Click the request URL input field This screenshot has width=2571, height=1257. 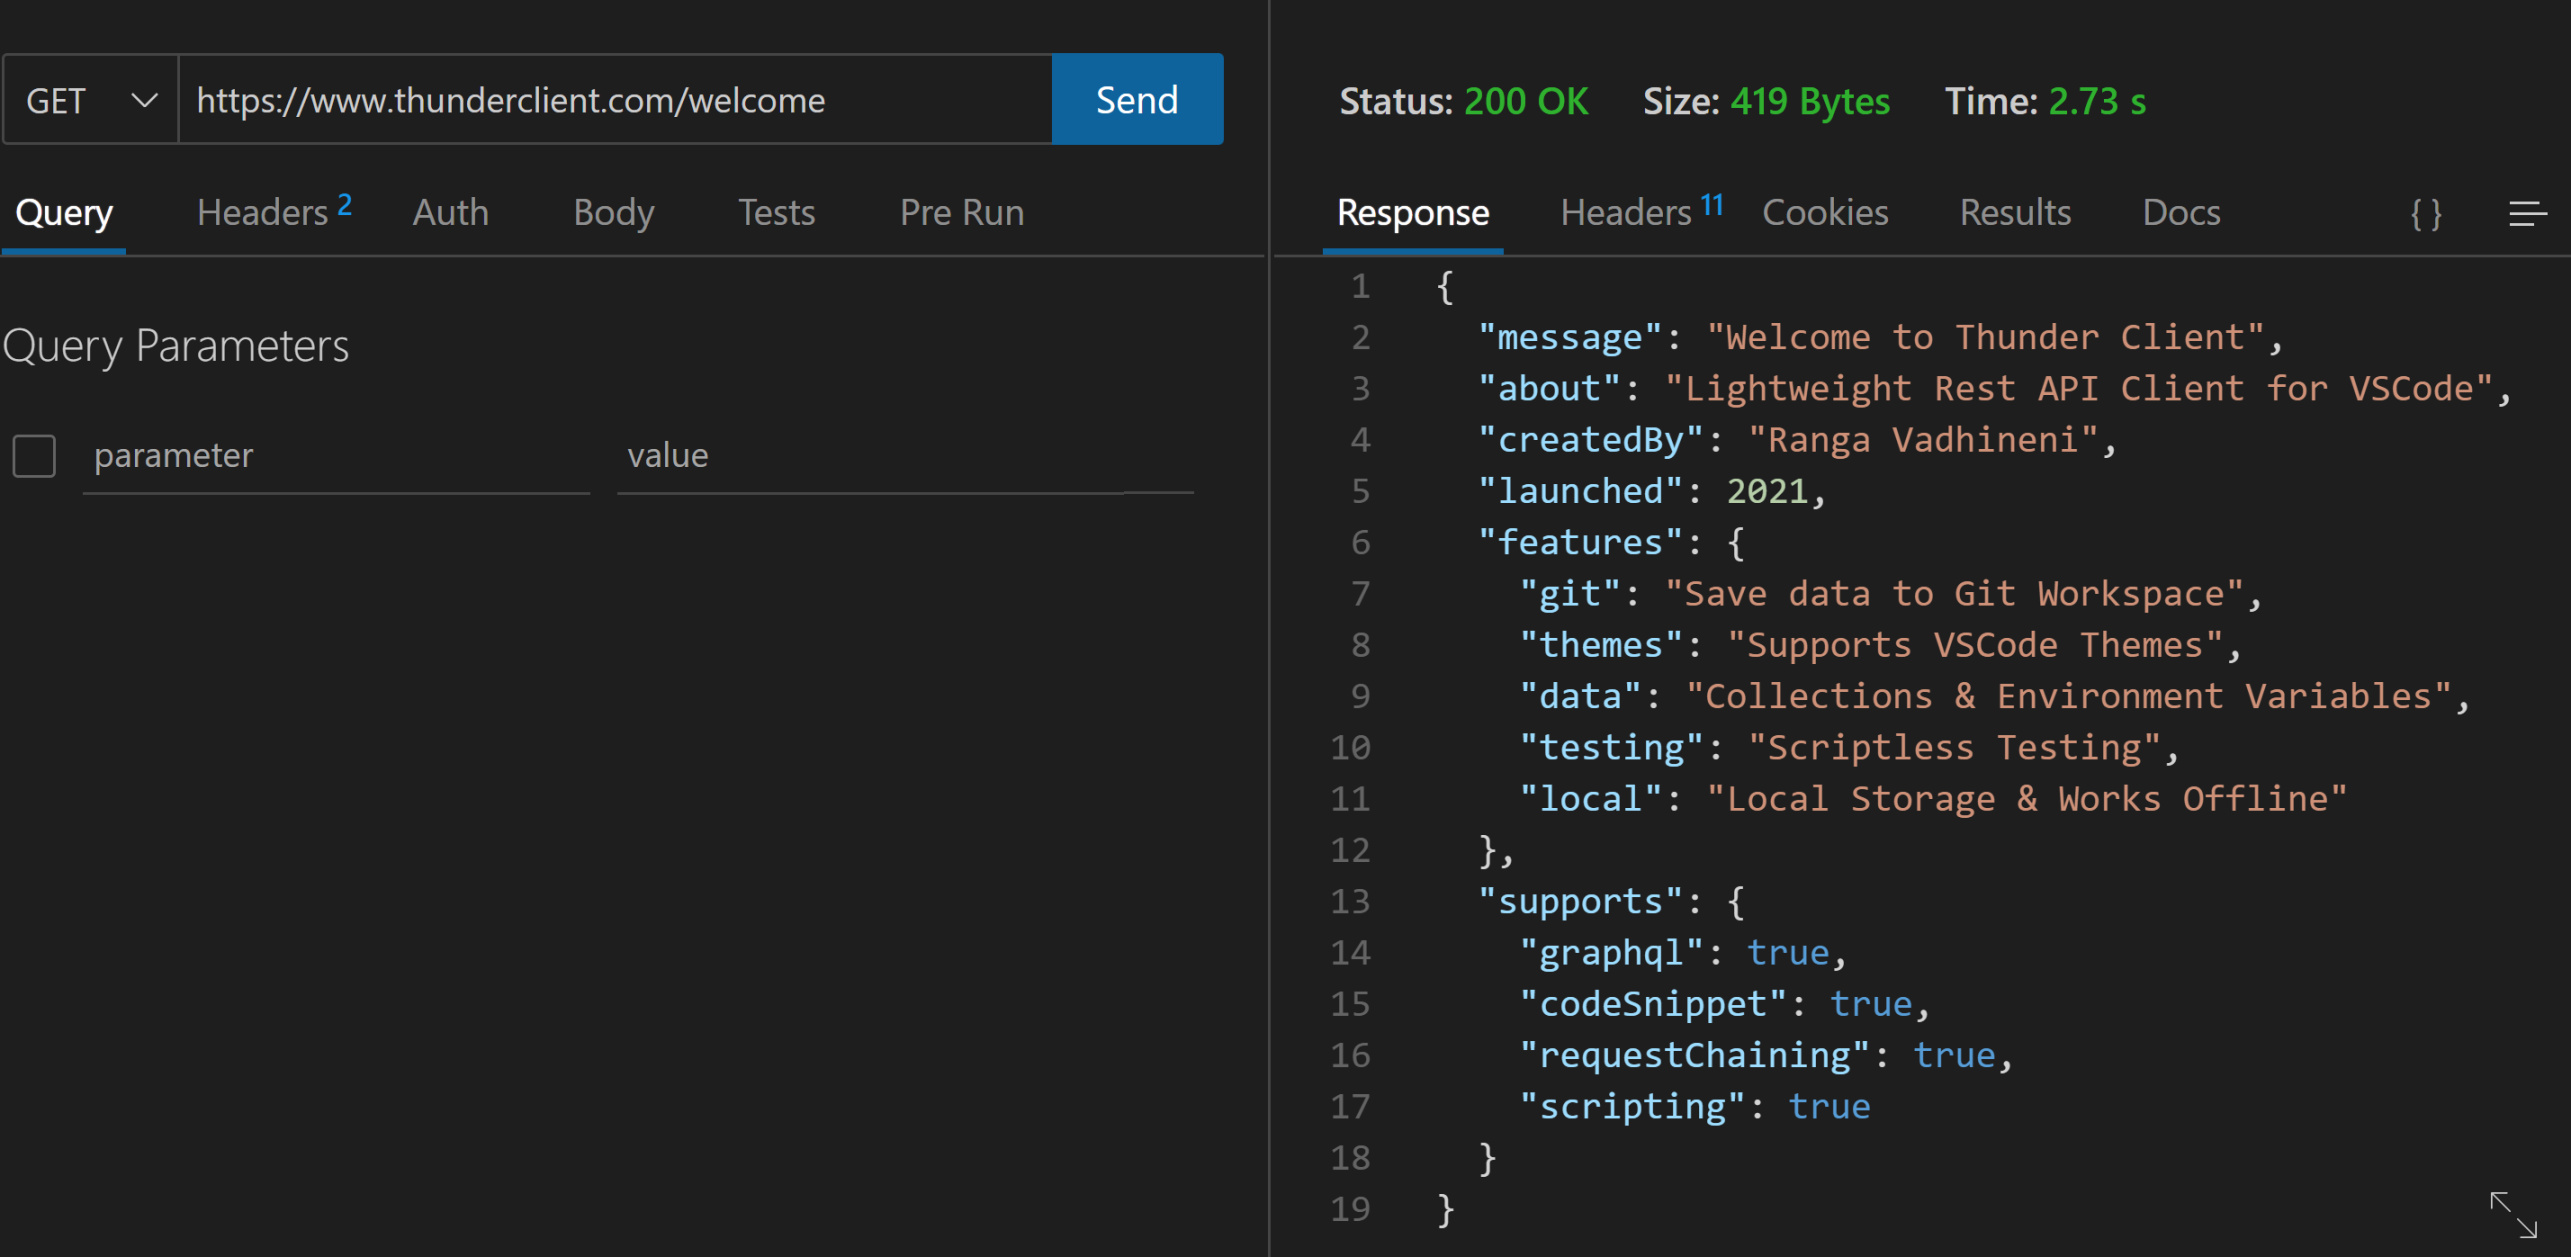tap(614, 100)
